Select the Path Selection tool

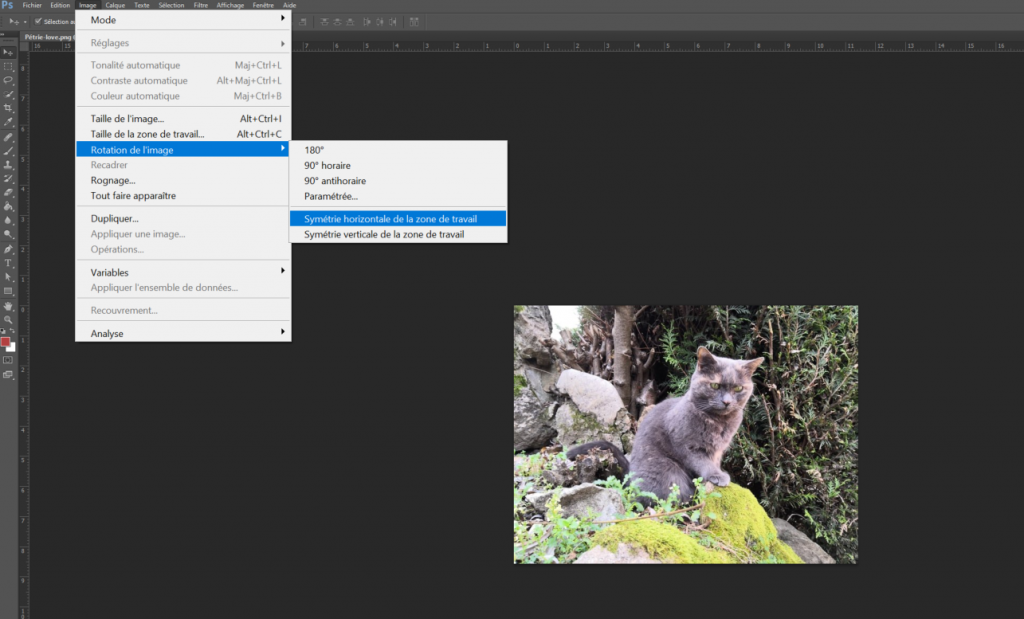click(x=8, y=277)
